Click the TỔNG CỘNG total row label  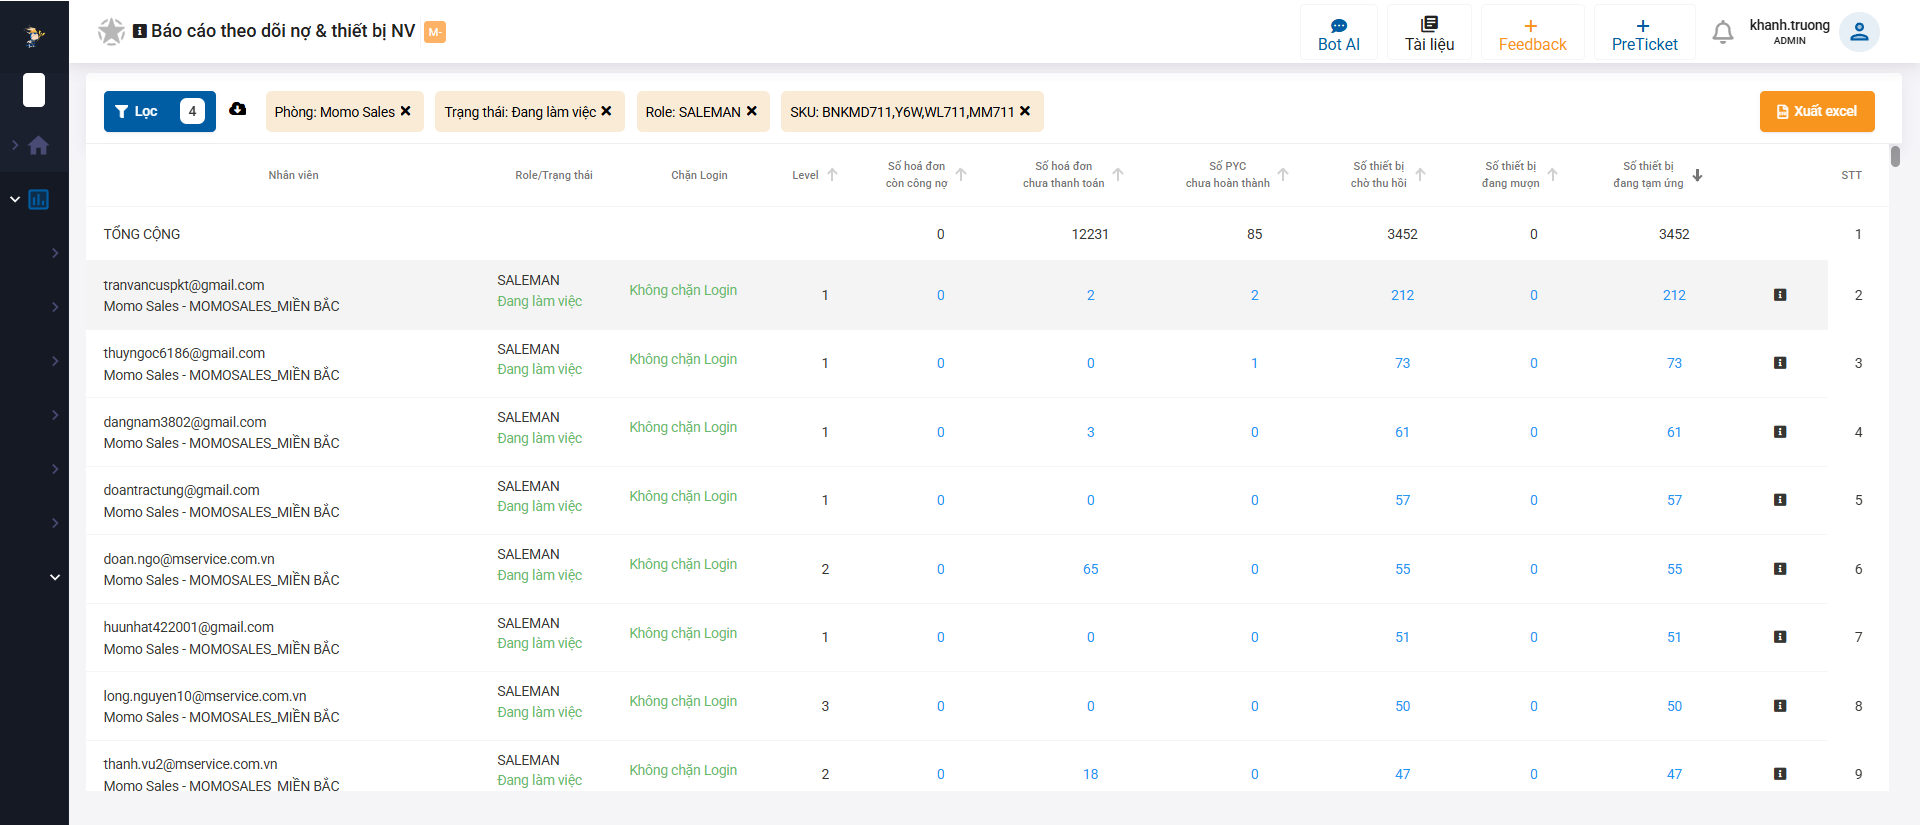[x=142, y=234]
